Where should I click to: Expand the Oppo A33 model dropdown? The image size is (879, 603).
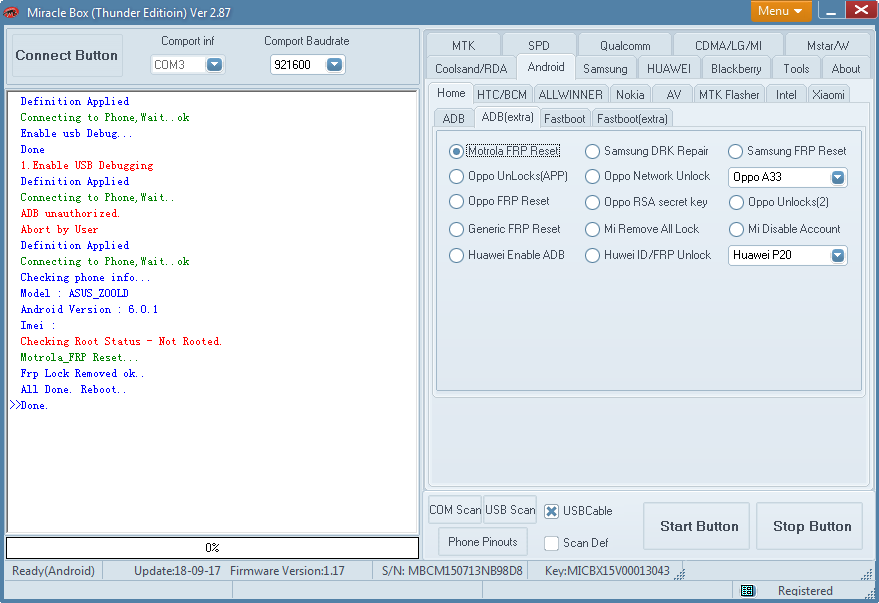click(x=838, y=178)
